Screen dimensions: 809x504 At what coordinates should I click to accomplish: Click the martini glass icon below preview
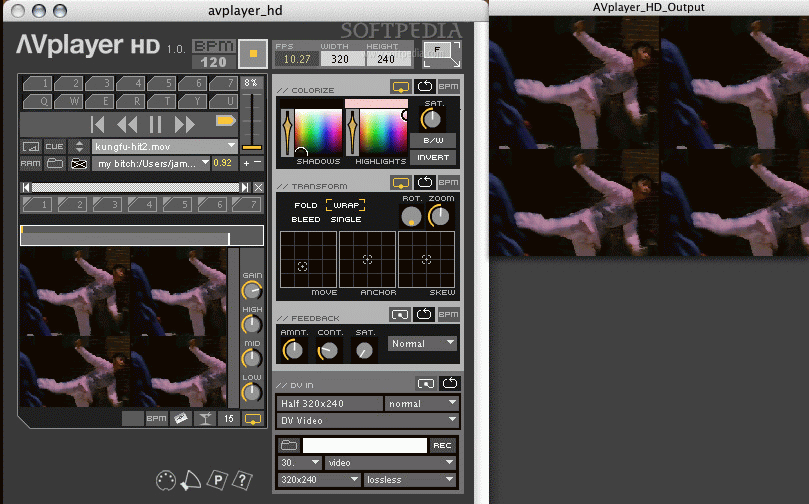pyautogui.click(x=205, y=418)
